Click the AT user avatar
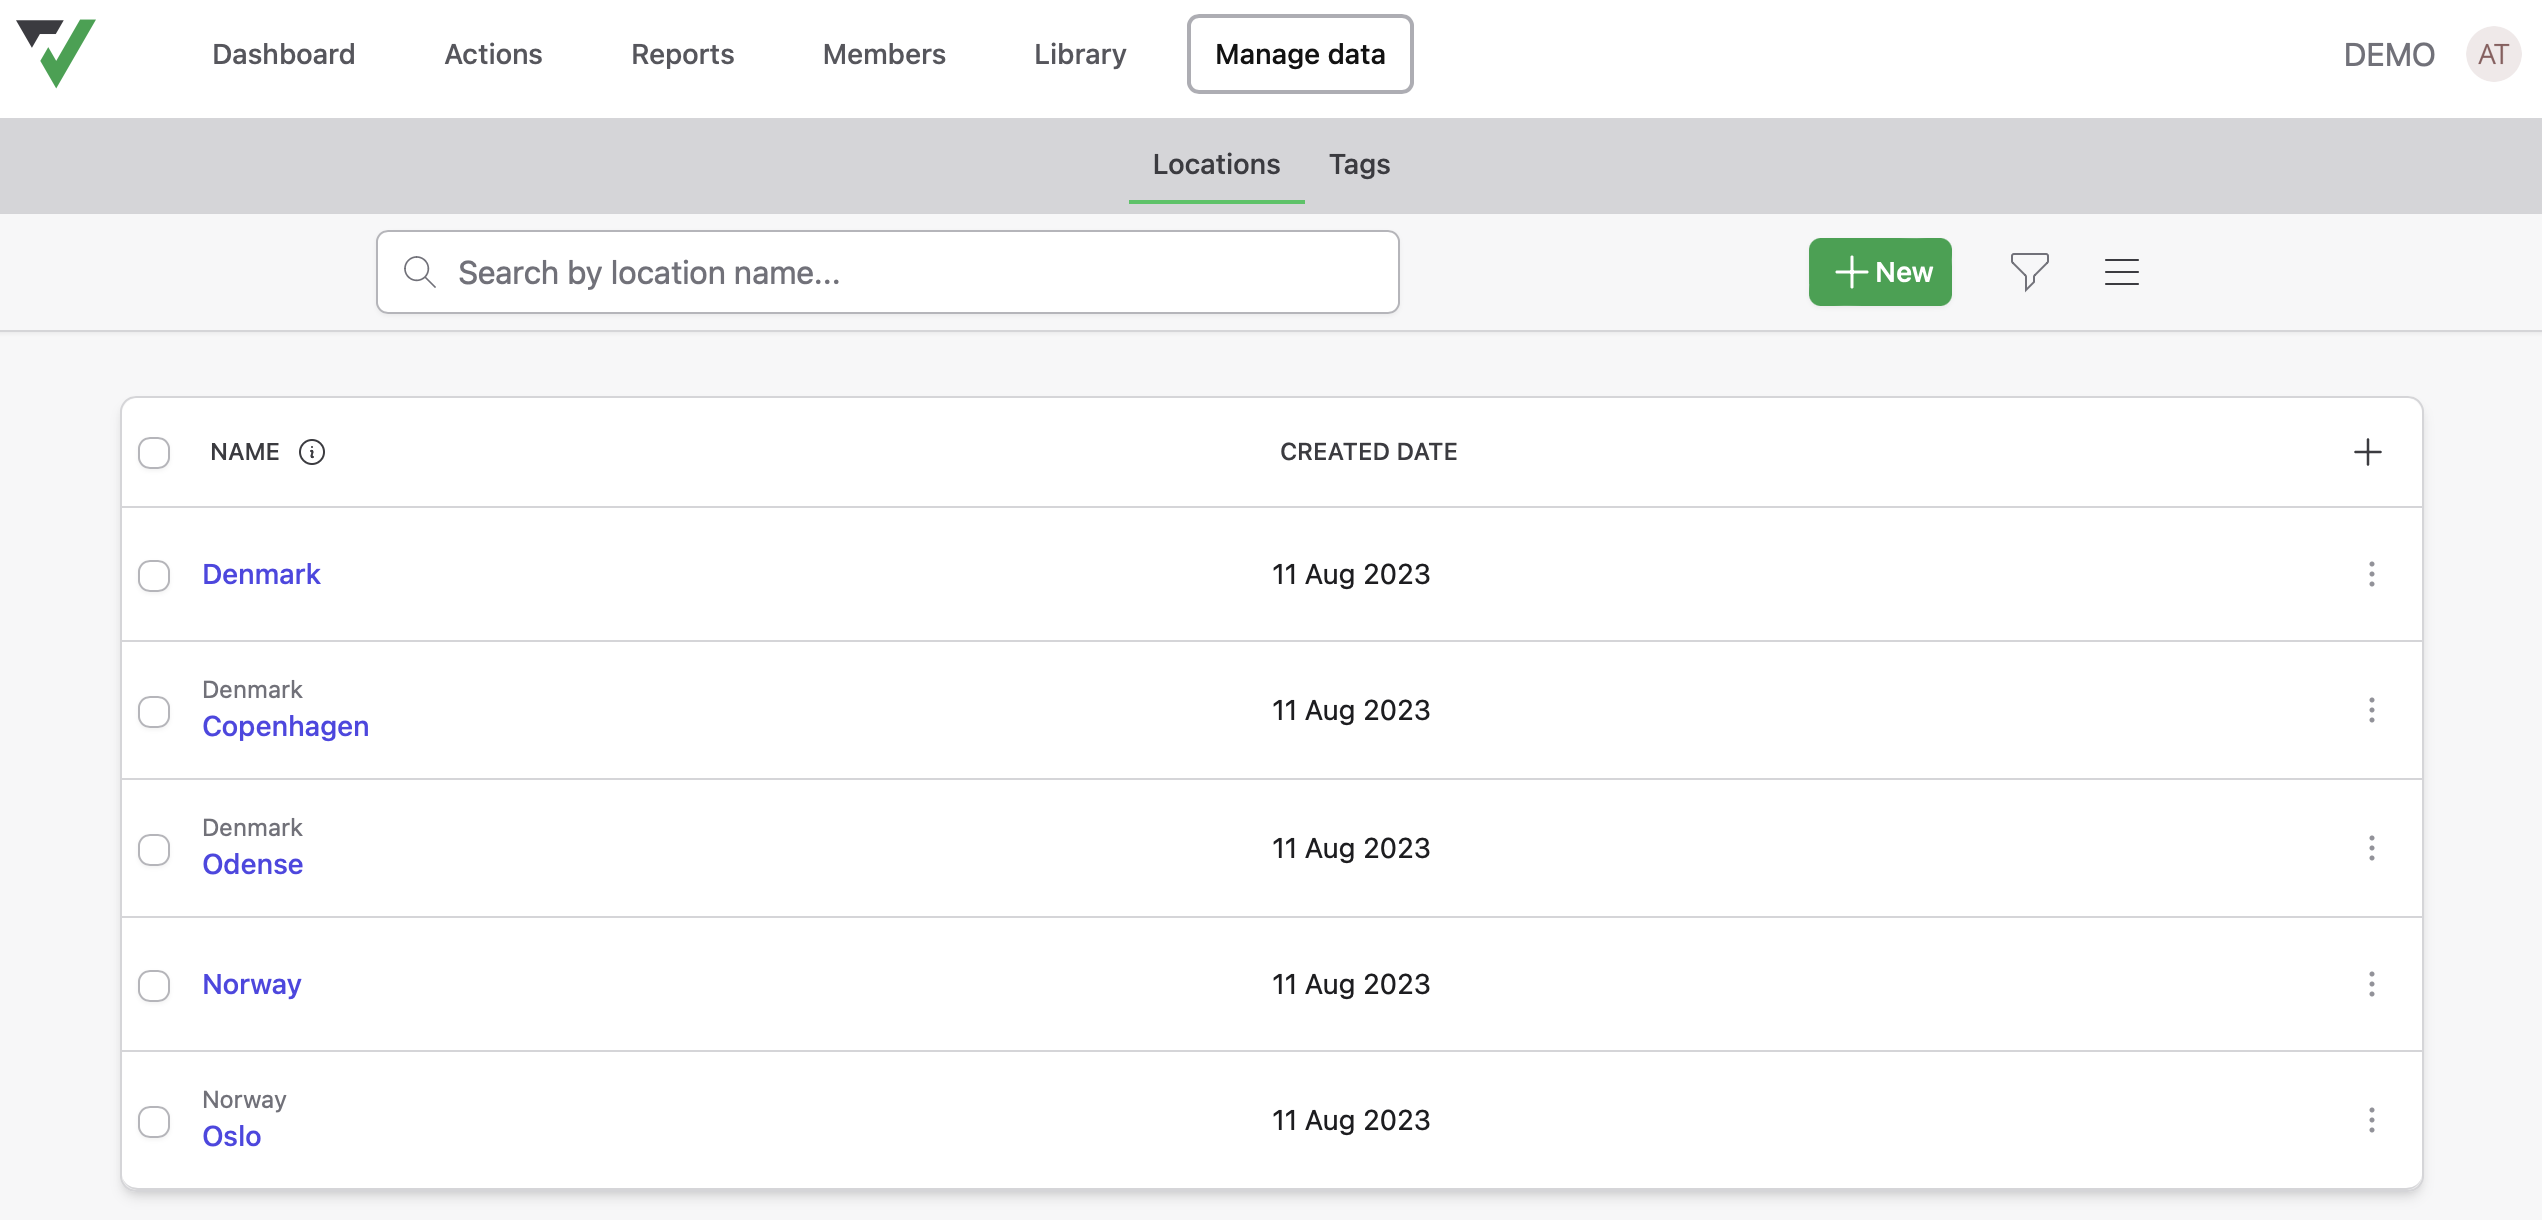This screenshot has width=2542, height=1220. 2493,54
